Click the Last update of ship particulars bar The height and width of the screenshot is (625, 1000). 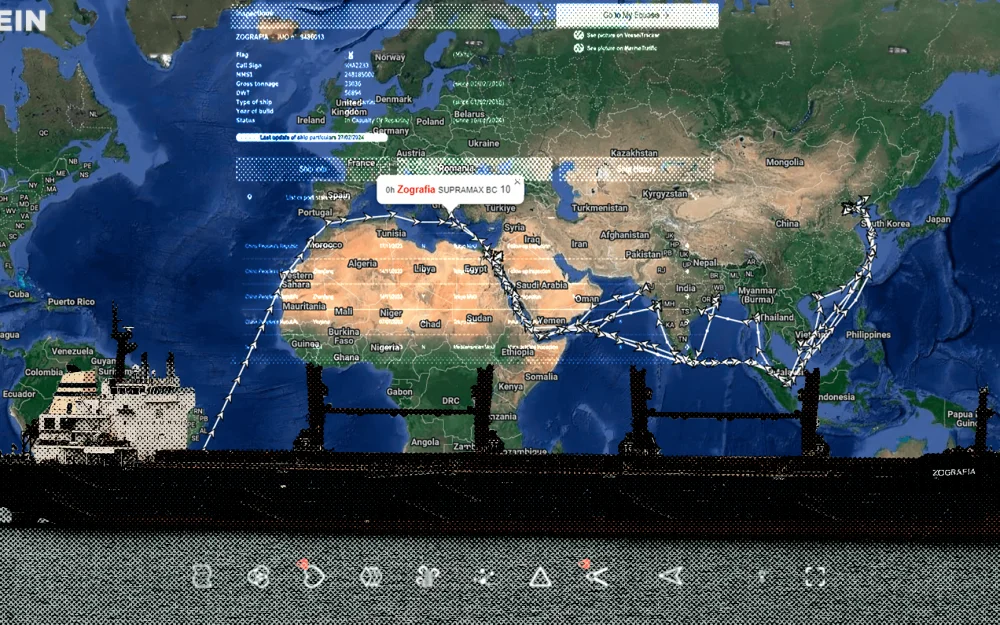pos(311,137)
